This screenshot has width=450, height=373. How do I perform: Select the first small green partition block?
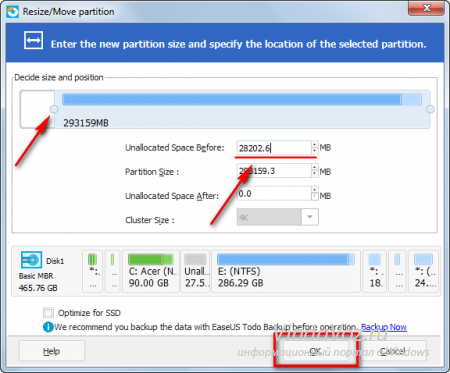click(92, 272)
